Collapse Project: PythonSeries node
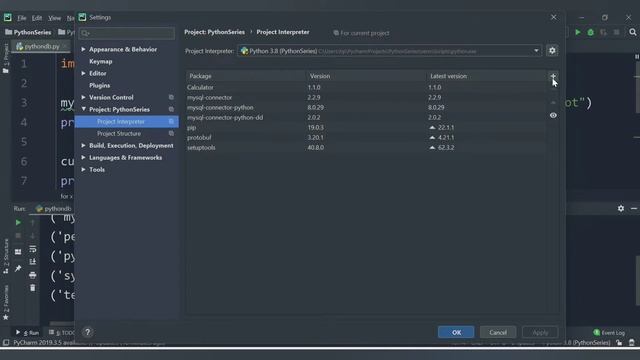This screenshot has height=360, width=640. tap(83, 109)
